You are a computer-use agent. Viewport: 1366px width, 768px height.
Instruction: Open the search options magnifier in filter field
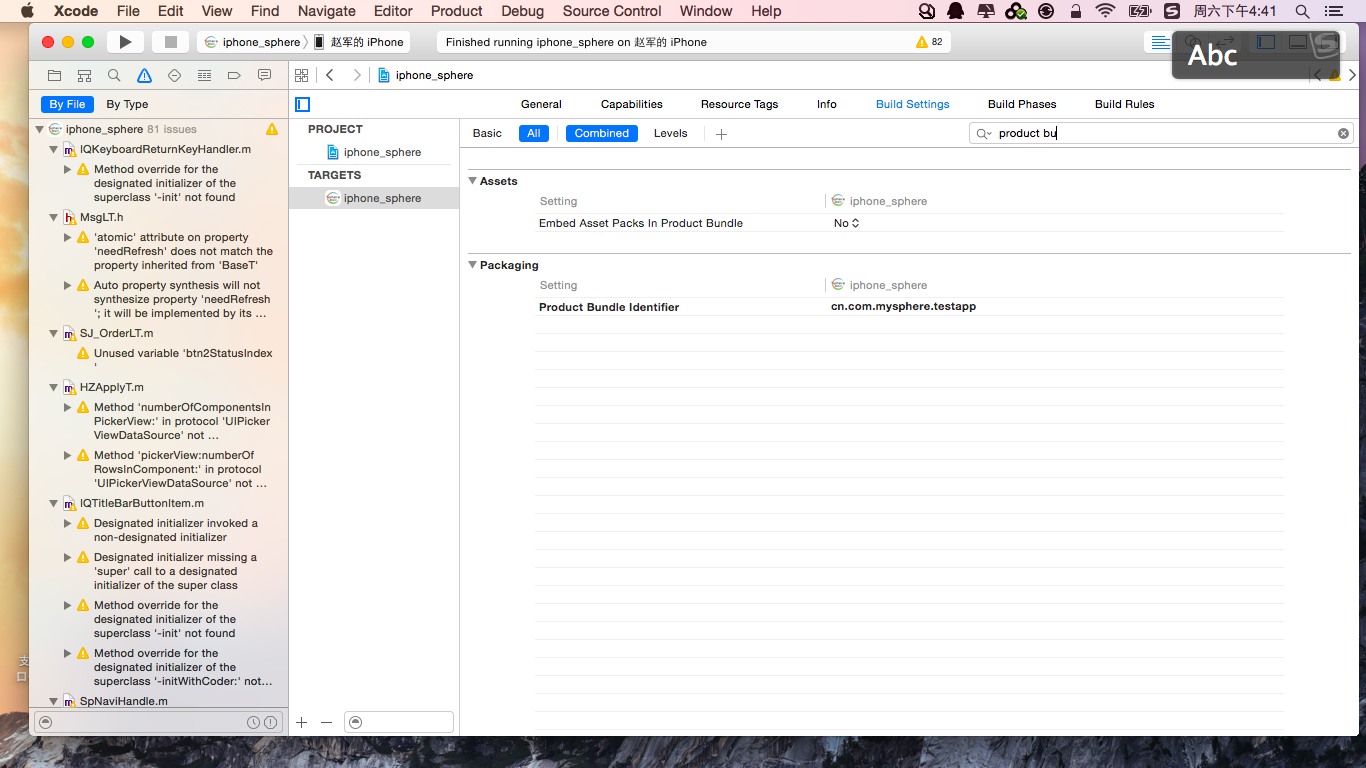coord(984,133)
